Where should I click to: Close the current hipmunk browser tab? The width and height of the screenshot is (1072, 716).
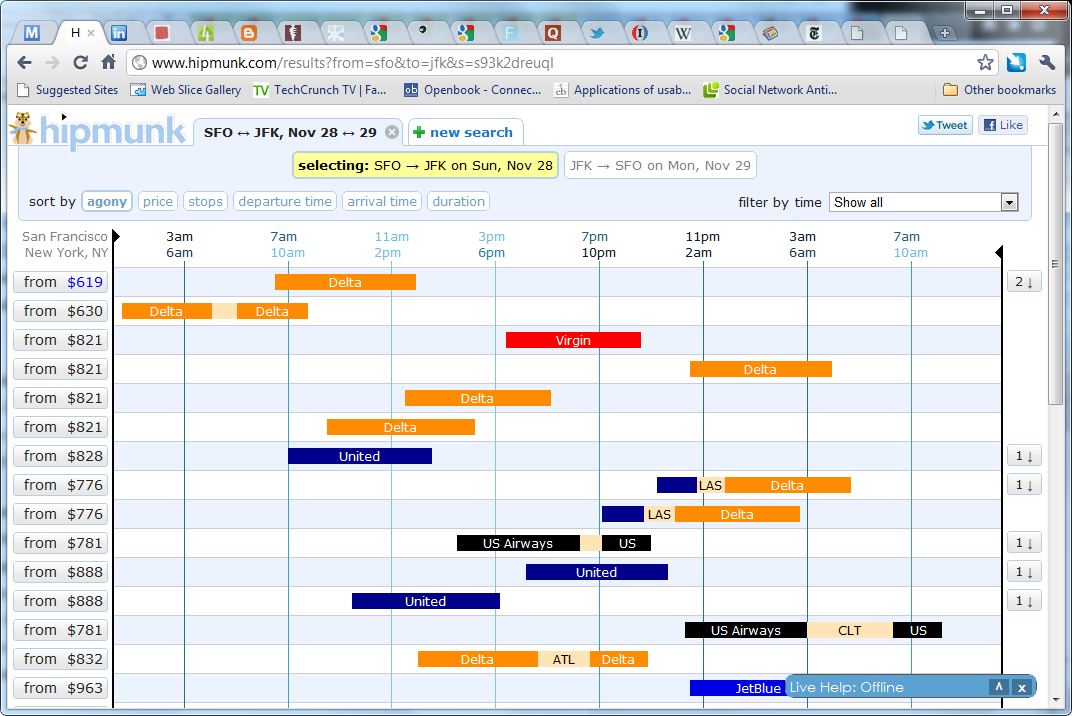[x=91, y=33]
